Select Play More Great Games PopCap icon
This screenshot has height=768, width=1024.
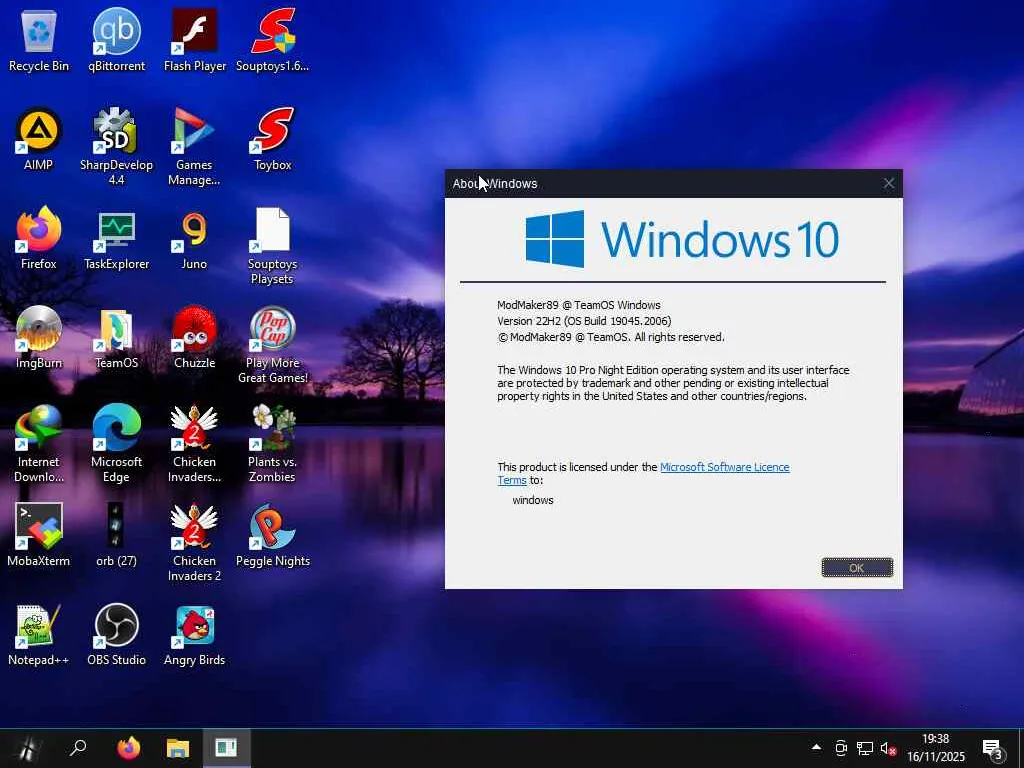tap(272, 345)
